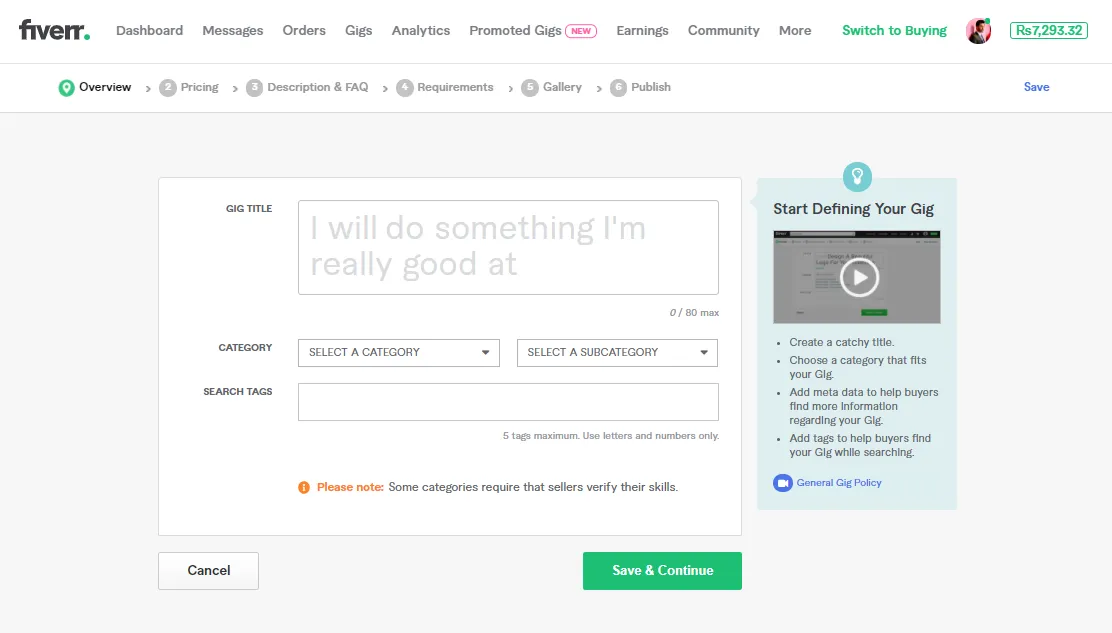Image resolution: width=1112 pixels, height=633 pixels.
Task: Open the Dashboard menu
Action: click(149, 30)
